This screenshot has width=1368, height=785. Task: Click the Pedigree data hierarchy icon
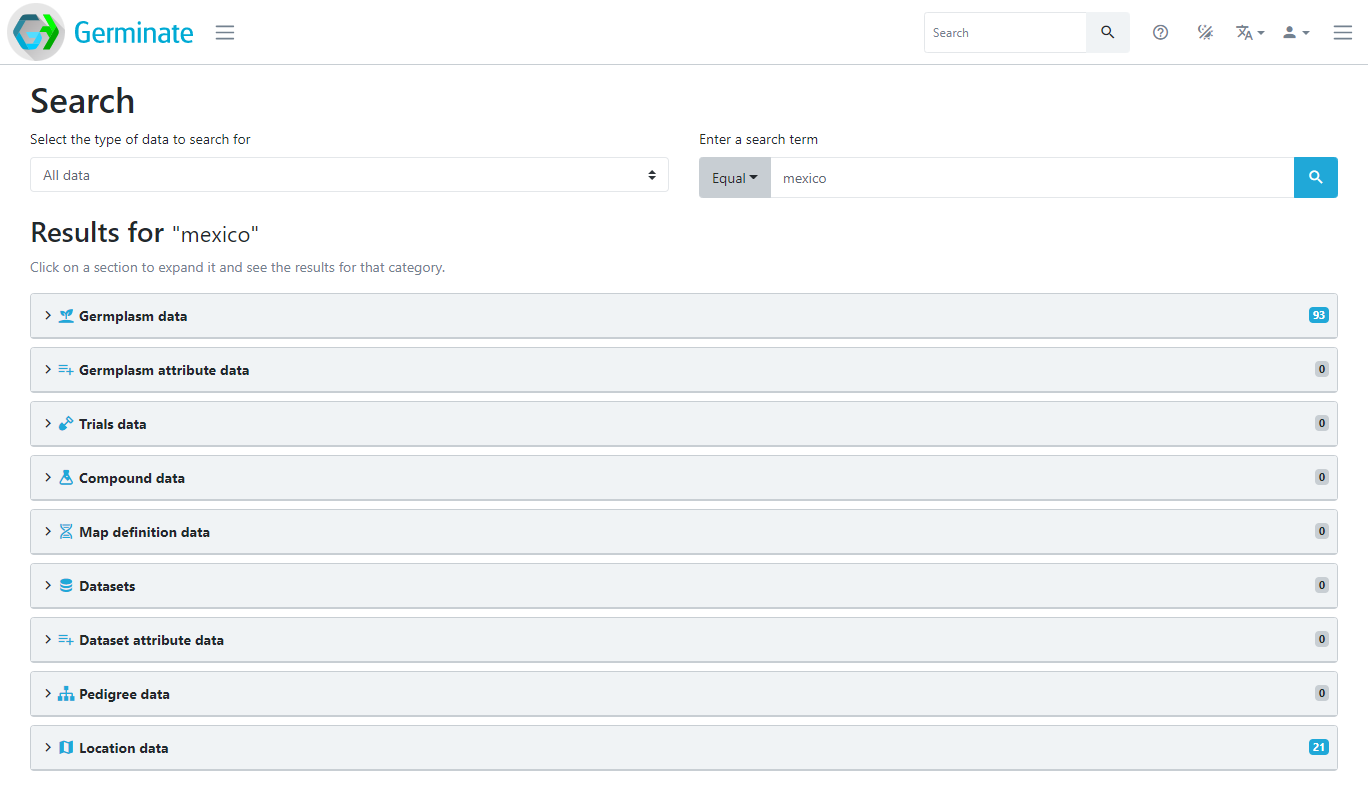[65, 693]
